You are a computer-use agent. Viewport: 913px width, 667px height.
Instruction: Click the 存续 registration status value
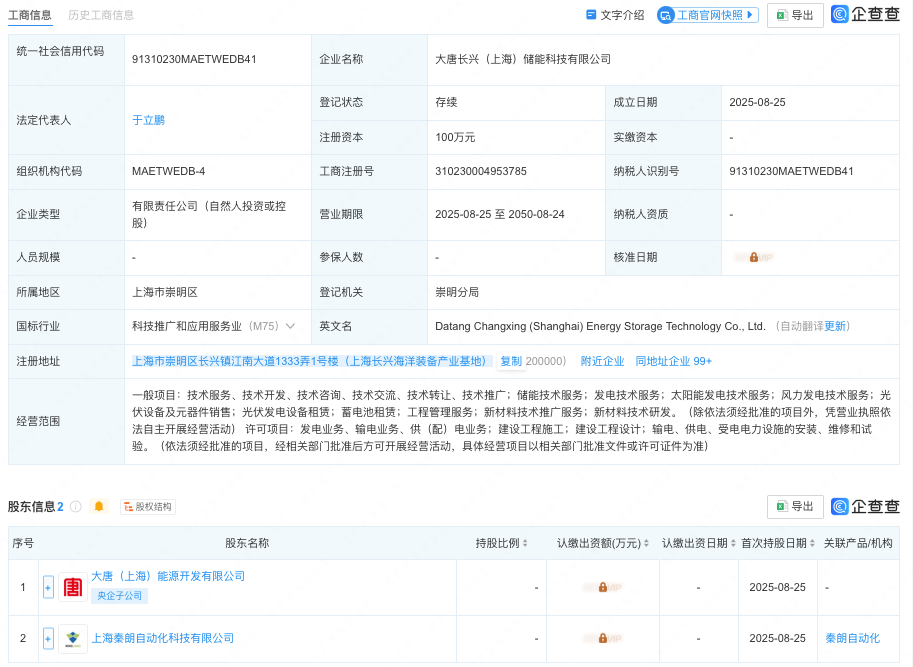(446, 102)
